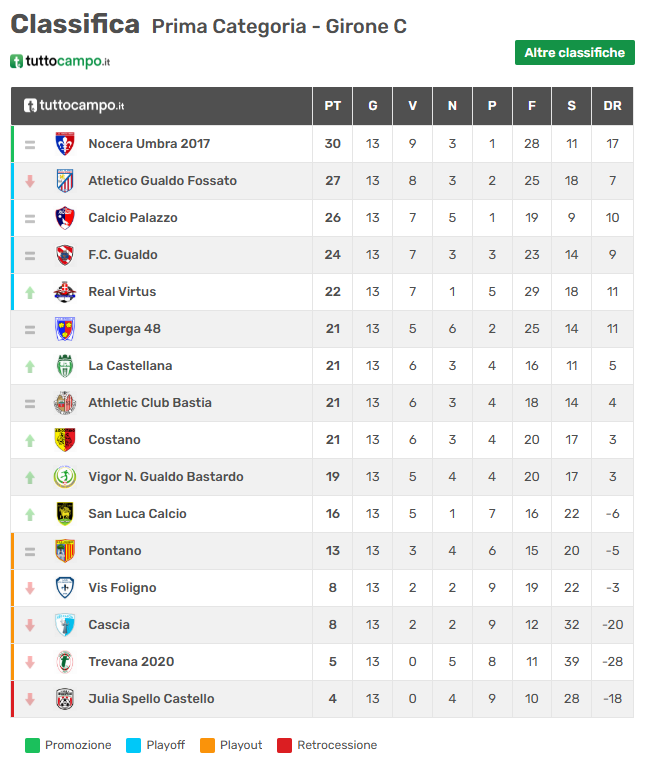This screenshot has width=652, height=758.
Task: Click the Julia Spello Castello crest
Action: [65, 699]
